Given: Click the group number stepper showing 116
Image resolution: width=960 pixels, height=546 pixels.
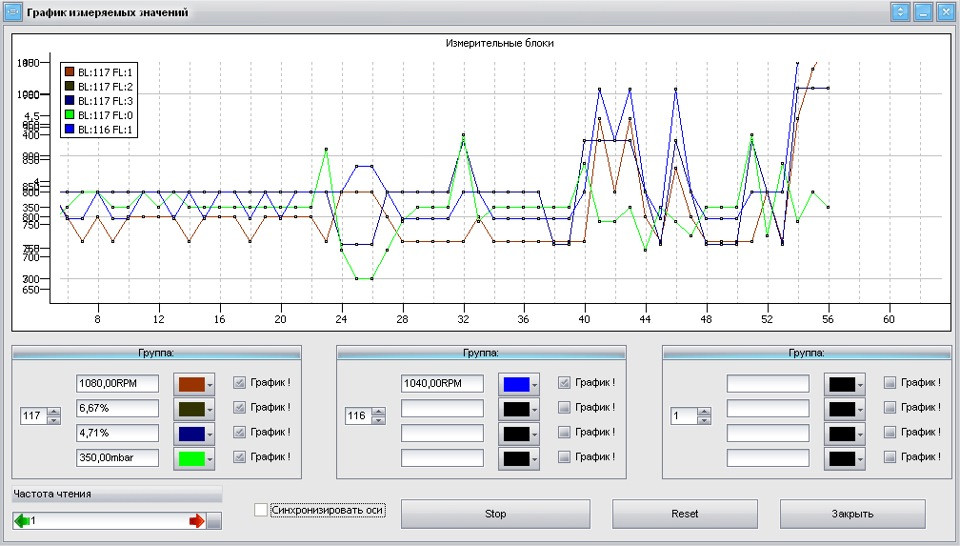Looking at the screenshot, I should pyautogui.click(x=366, y=416).
